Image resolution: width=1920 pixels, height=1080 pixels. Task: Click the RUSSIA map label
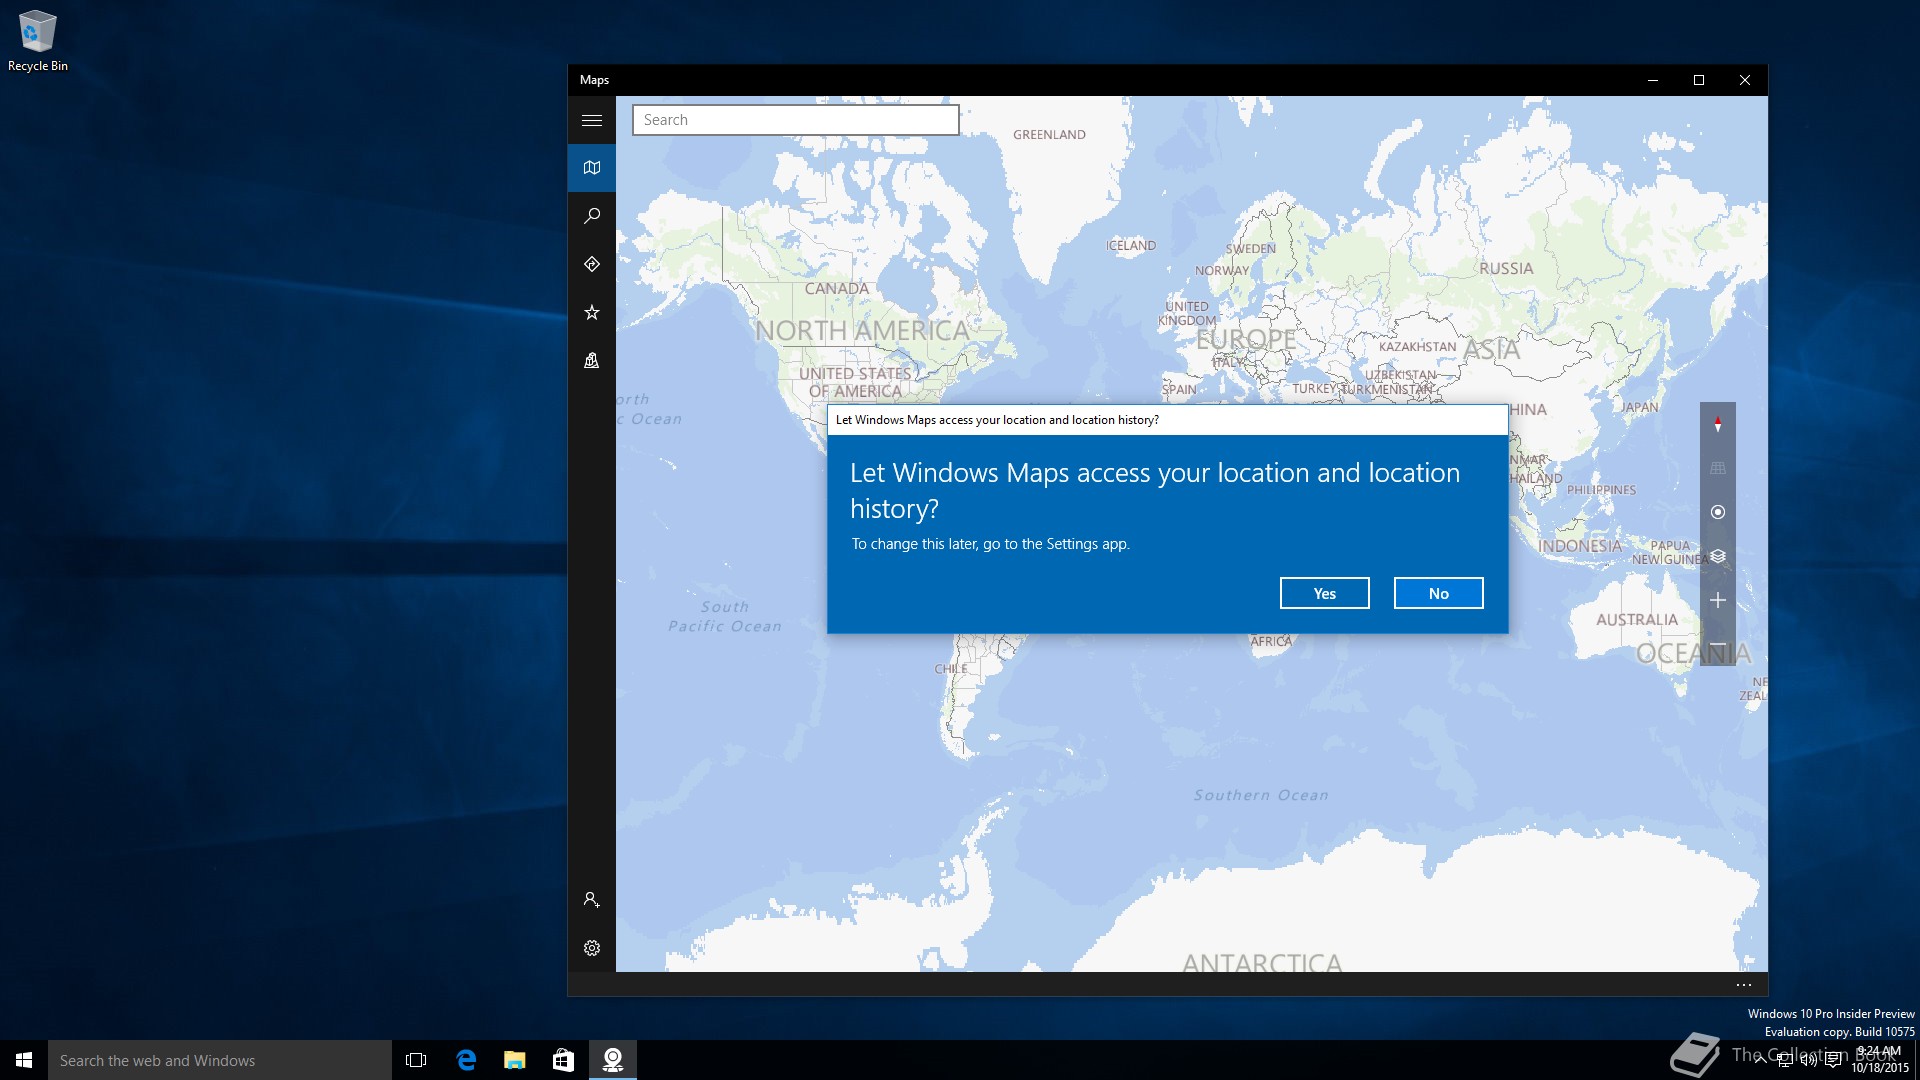point(1506,269)
